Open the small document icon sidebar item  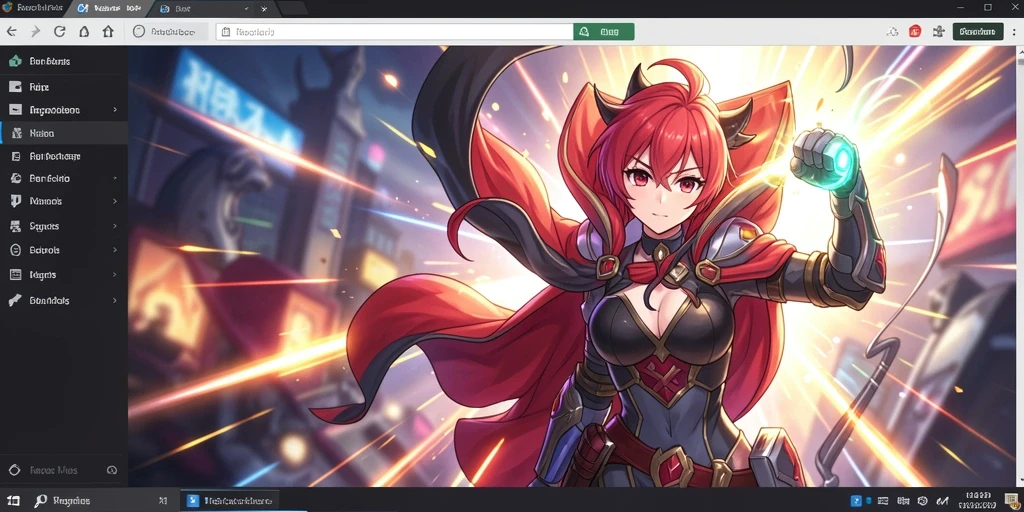(64, 156)
